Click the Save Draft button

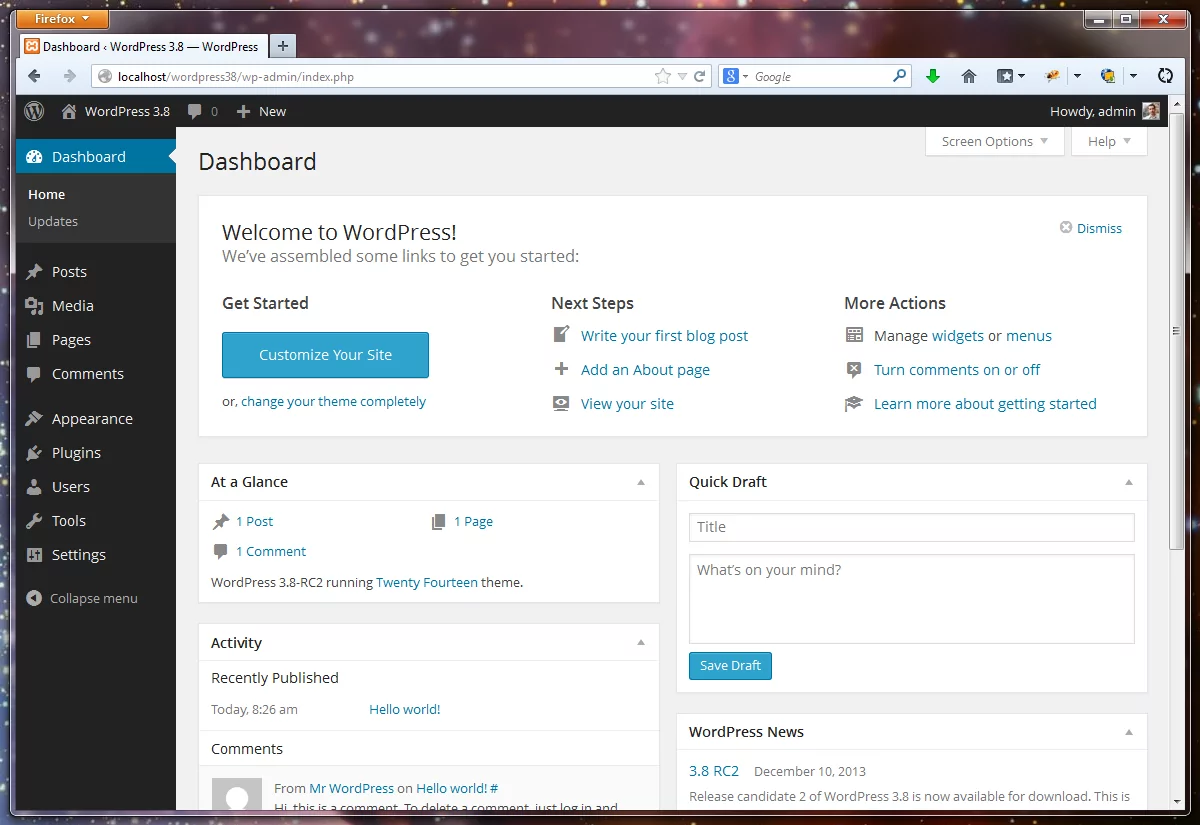(730, 666)
